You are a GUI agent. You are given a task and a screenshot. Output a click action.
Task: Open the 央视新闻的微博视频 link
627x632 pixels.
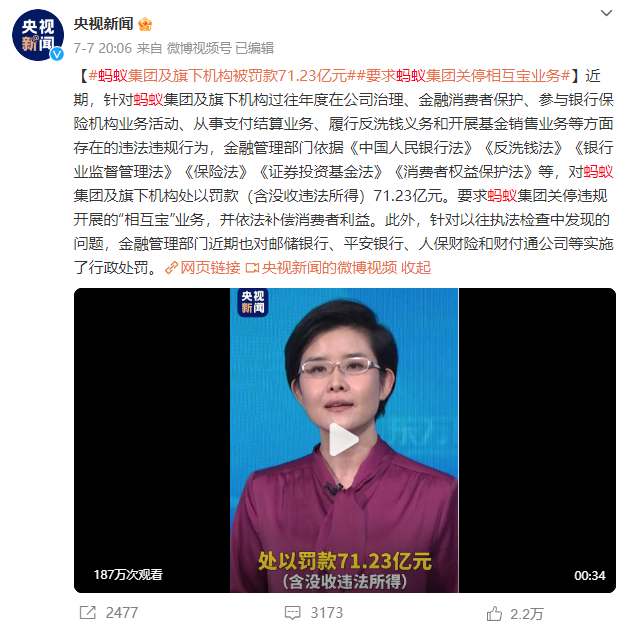[329, 268]
